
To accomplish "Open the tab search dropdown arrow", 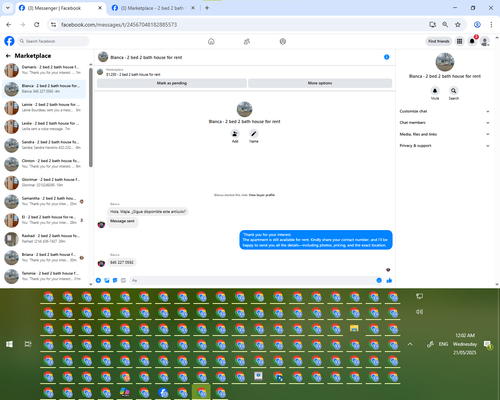I will [x=7, y=8].
